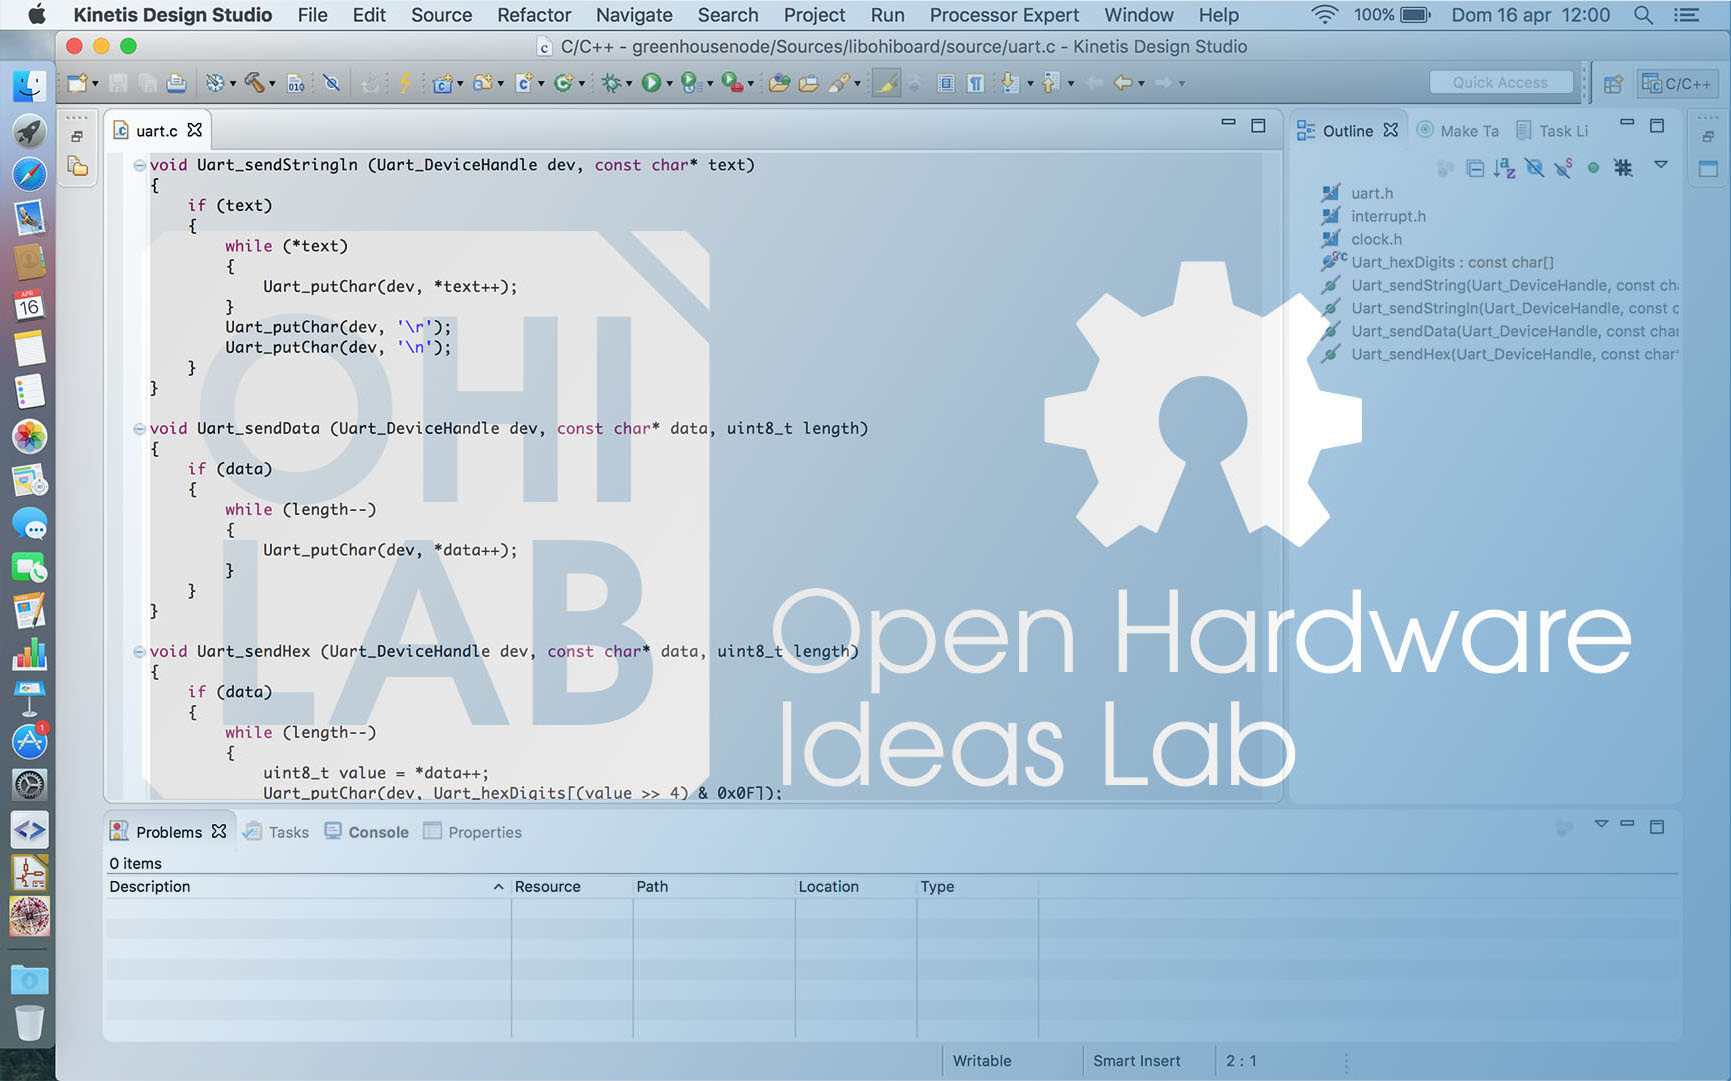Toggle Hide Static Members in Outline
1731x1081 pixels.
(x=1564, y=168)
